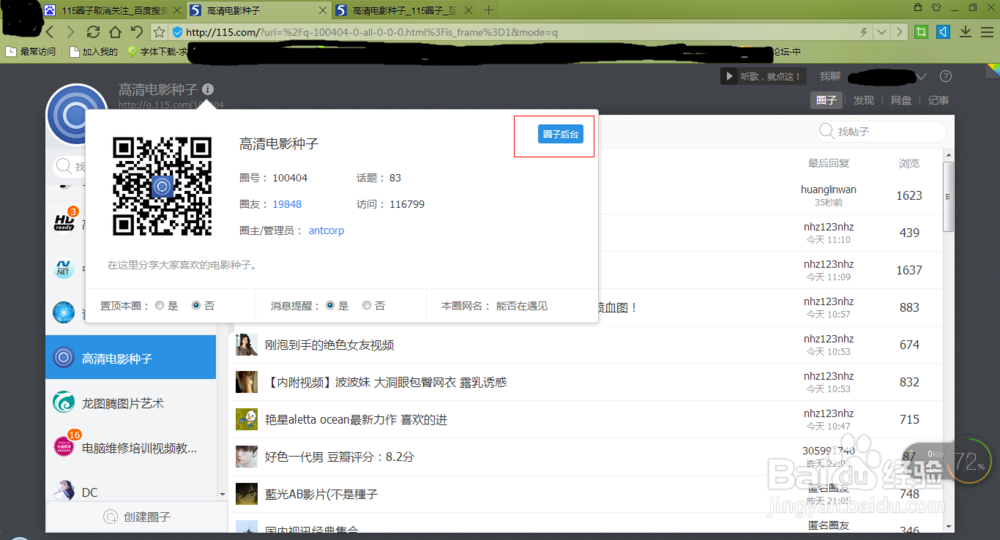Open post 好色一代男 豆瓣评分：8.2分

point(339,456)
